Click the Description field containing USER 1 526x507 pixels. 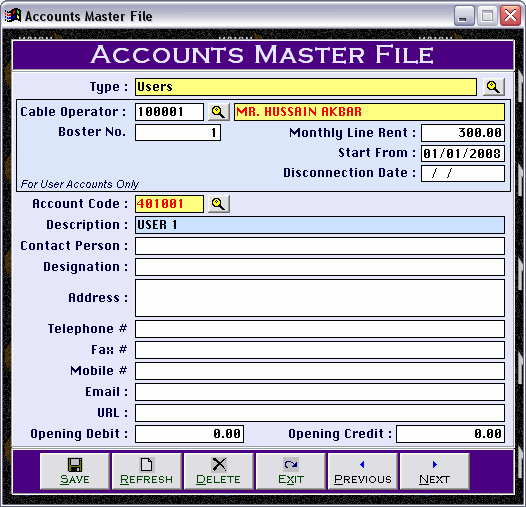[320, 225]
